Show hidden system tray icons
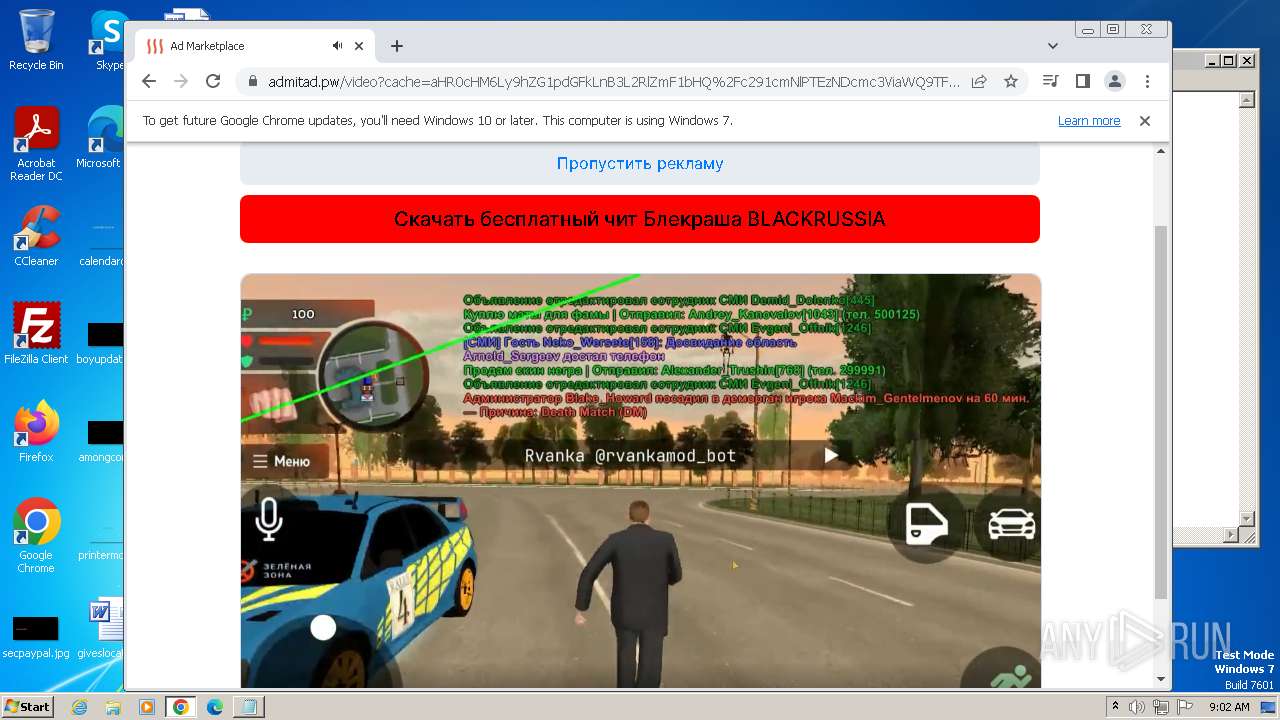The height and width of the screenshot is (720, 1280). [1115, 707]
